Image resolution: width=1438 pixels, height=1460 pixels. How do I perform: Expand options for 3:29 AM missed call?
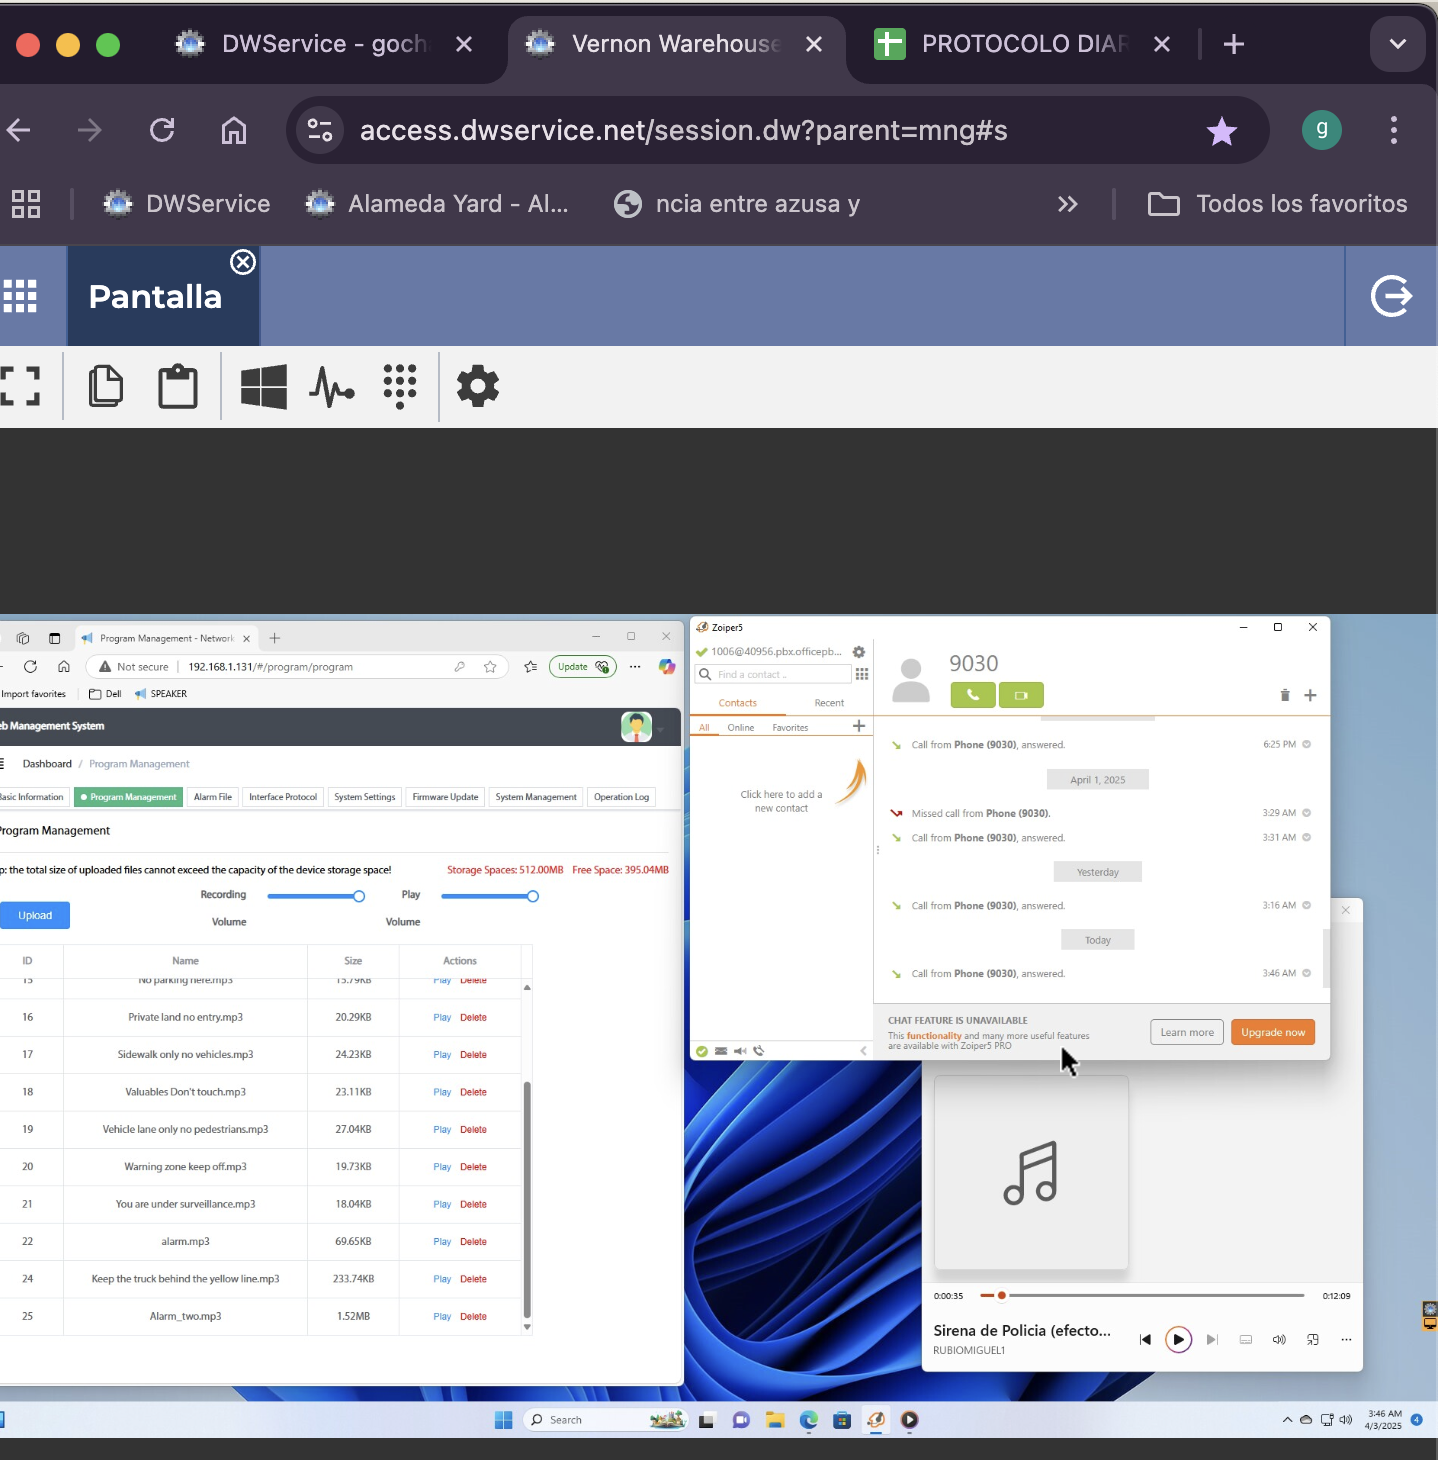[1306, 813]
